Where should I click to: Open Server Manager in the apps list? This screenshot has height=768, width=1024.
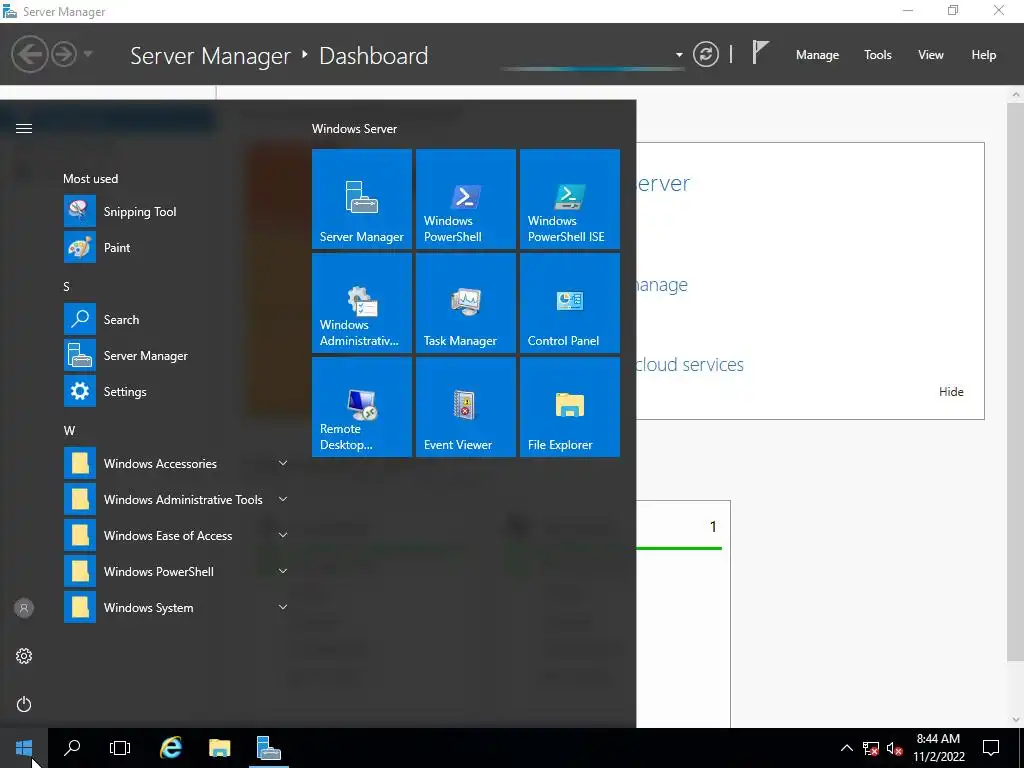tap(176, 355)
